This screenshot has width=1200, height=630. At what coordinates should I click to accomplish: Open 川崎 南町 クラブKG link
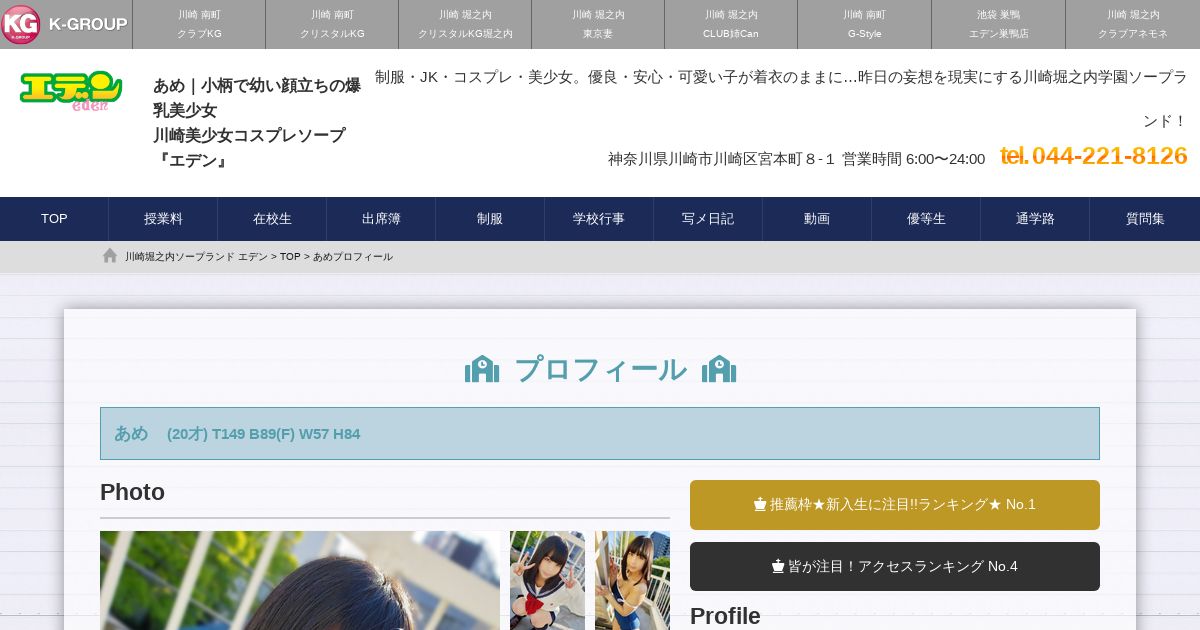click(x=199, y=24)
